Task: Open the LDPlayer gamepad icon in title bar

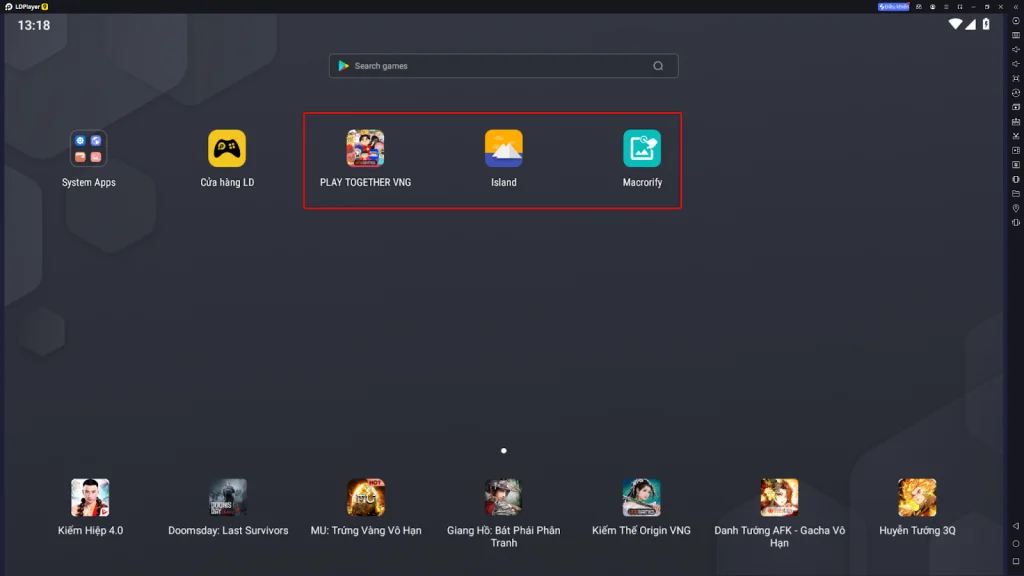Action: [919, 7]
